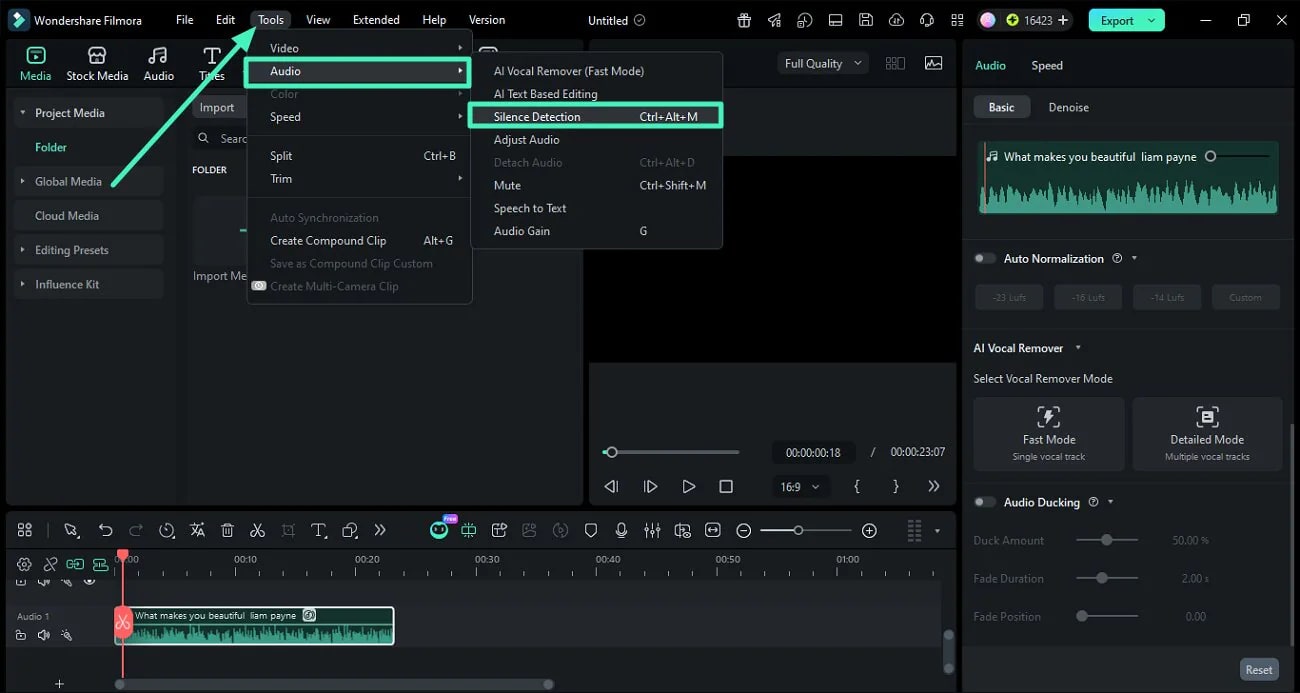Open the 16:9 aspect ratio dropdown

pyautogui.click(x=800, y=487)
